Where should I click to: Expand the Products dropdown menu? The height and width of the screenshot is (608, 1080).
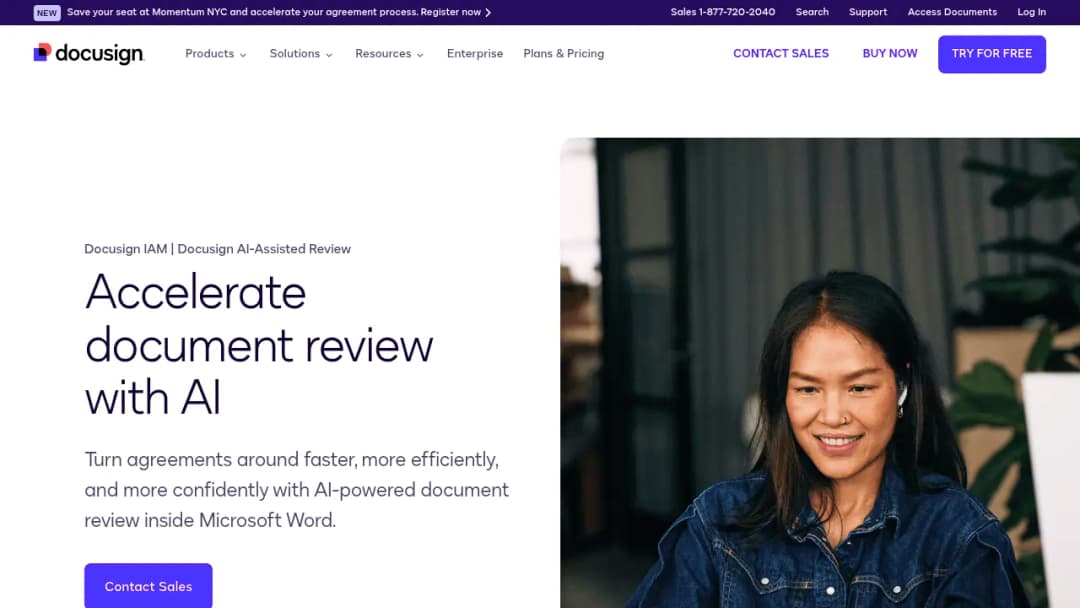click(x=216, y=54)
